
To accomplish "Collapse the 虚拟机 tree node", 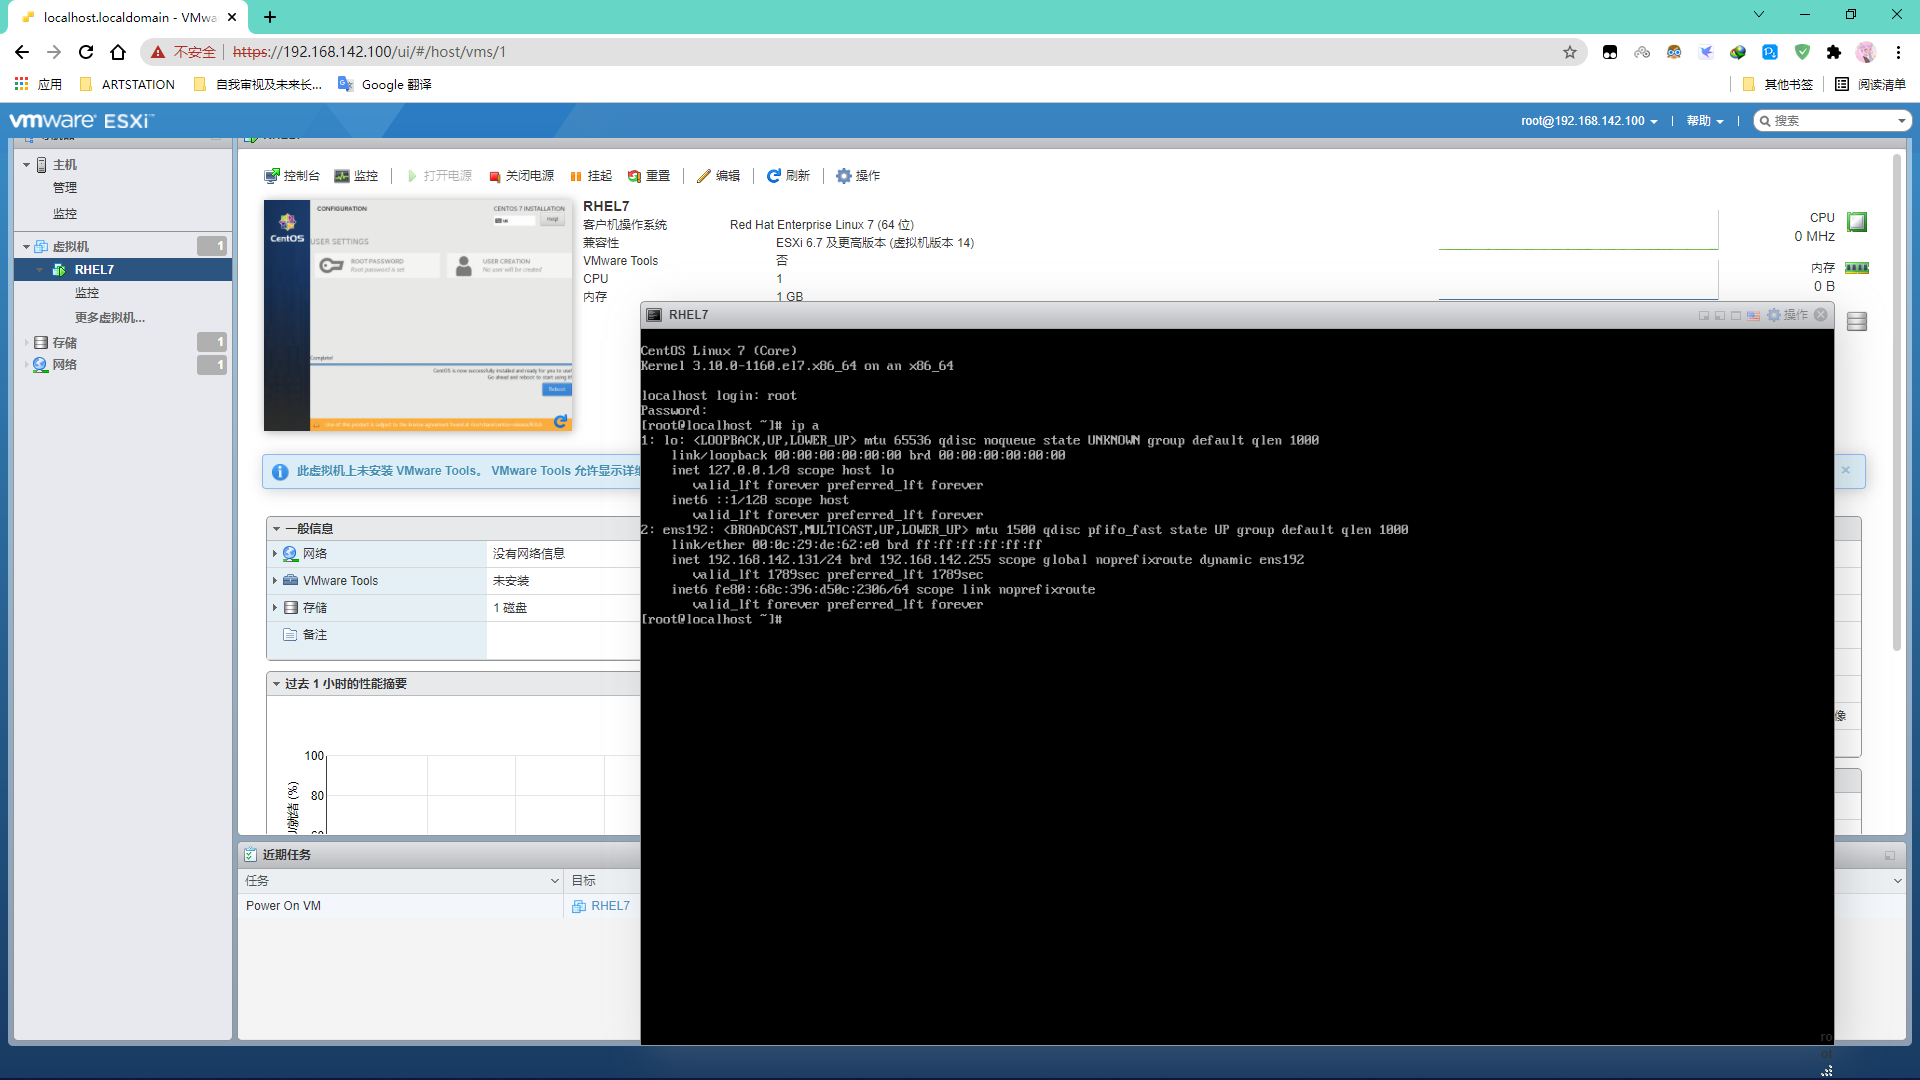I will (26, 247).
